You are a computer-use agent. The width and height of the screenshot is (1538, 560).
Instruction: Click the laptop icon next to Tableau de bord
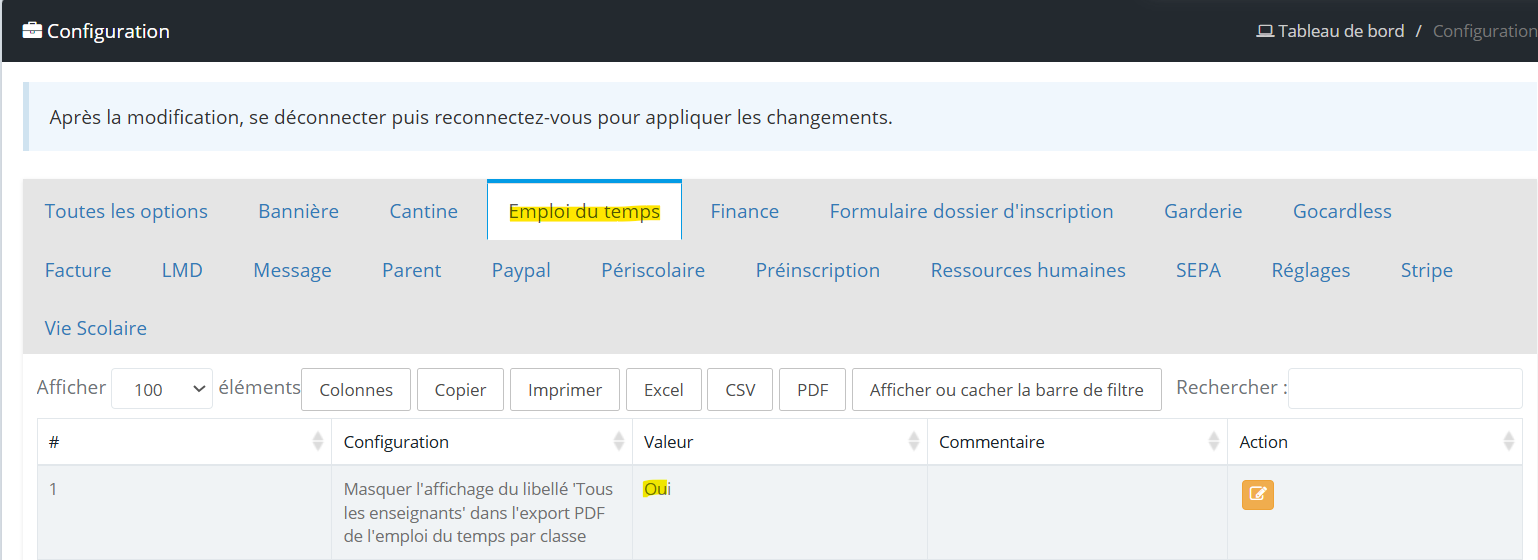pyautogui.click(x=1265, y=31)
